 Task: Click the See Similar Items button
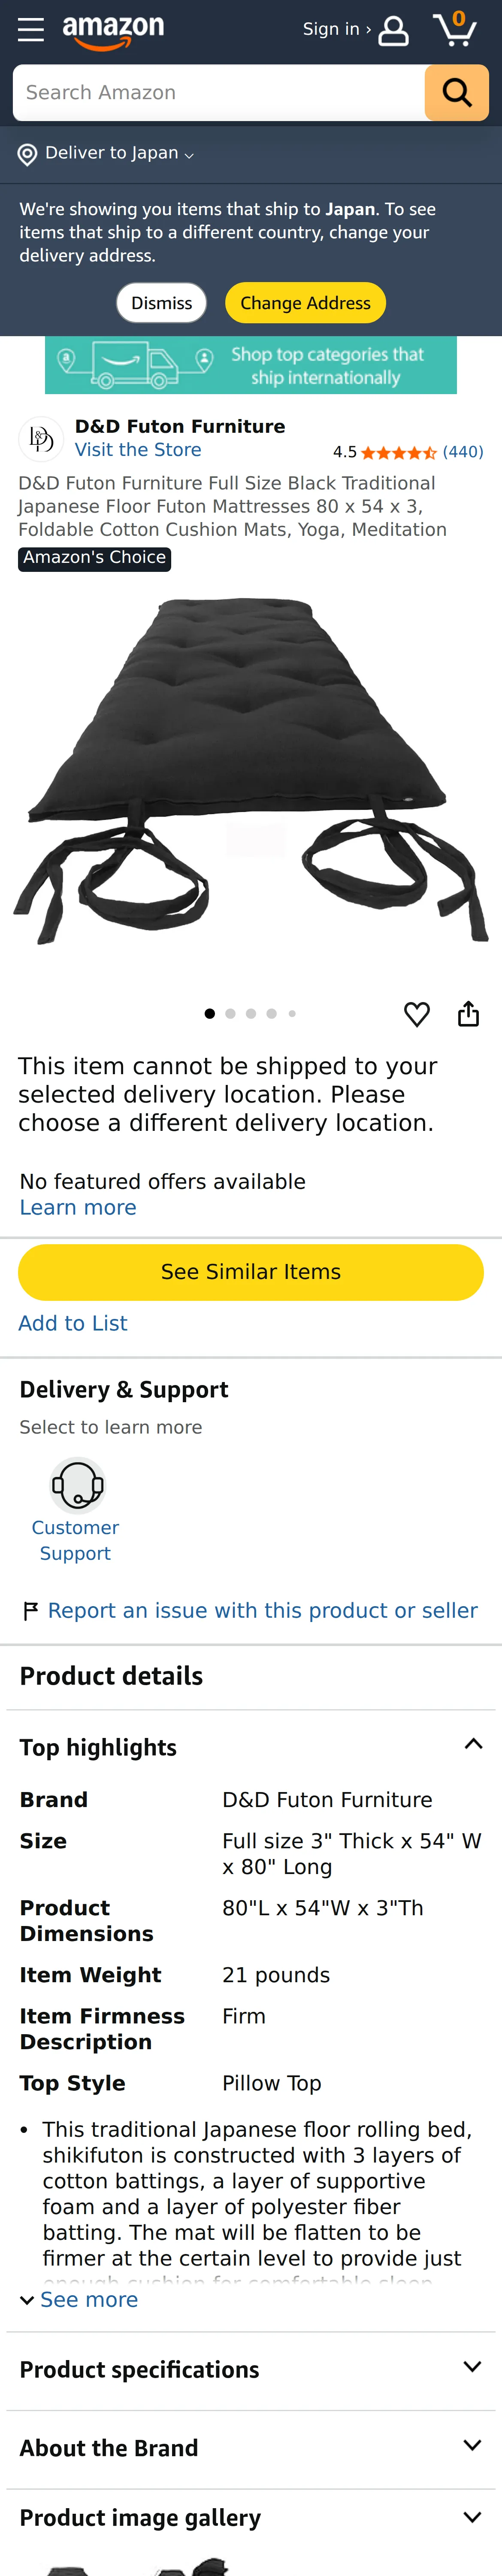coord(251,1272)
